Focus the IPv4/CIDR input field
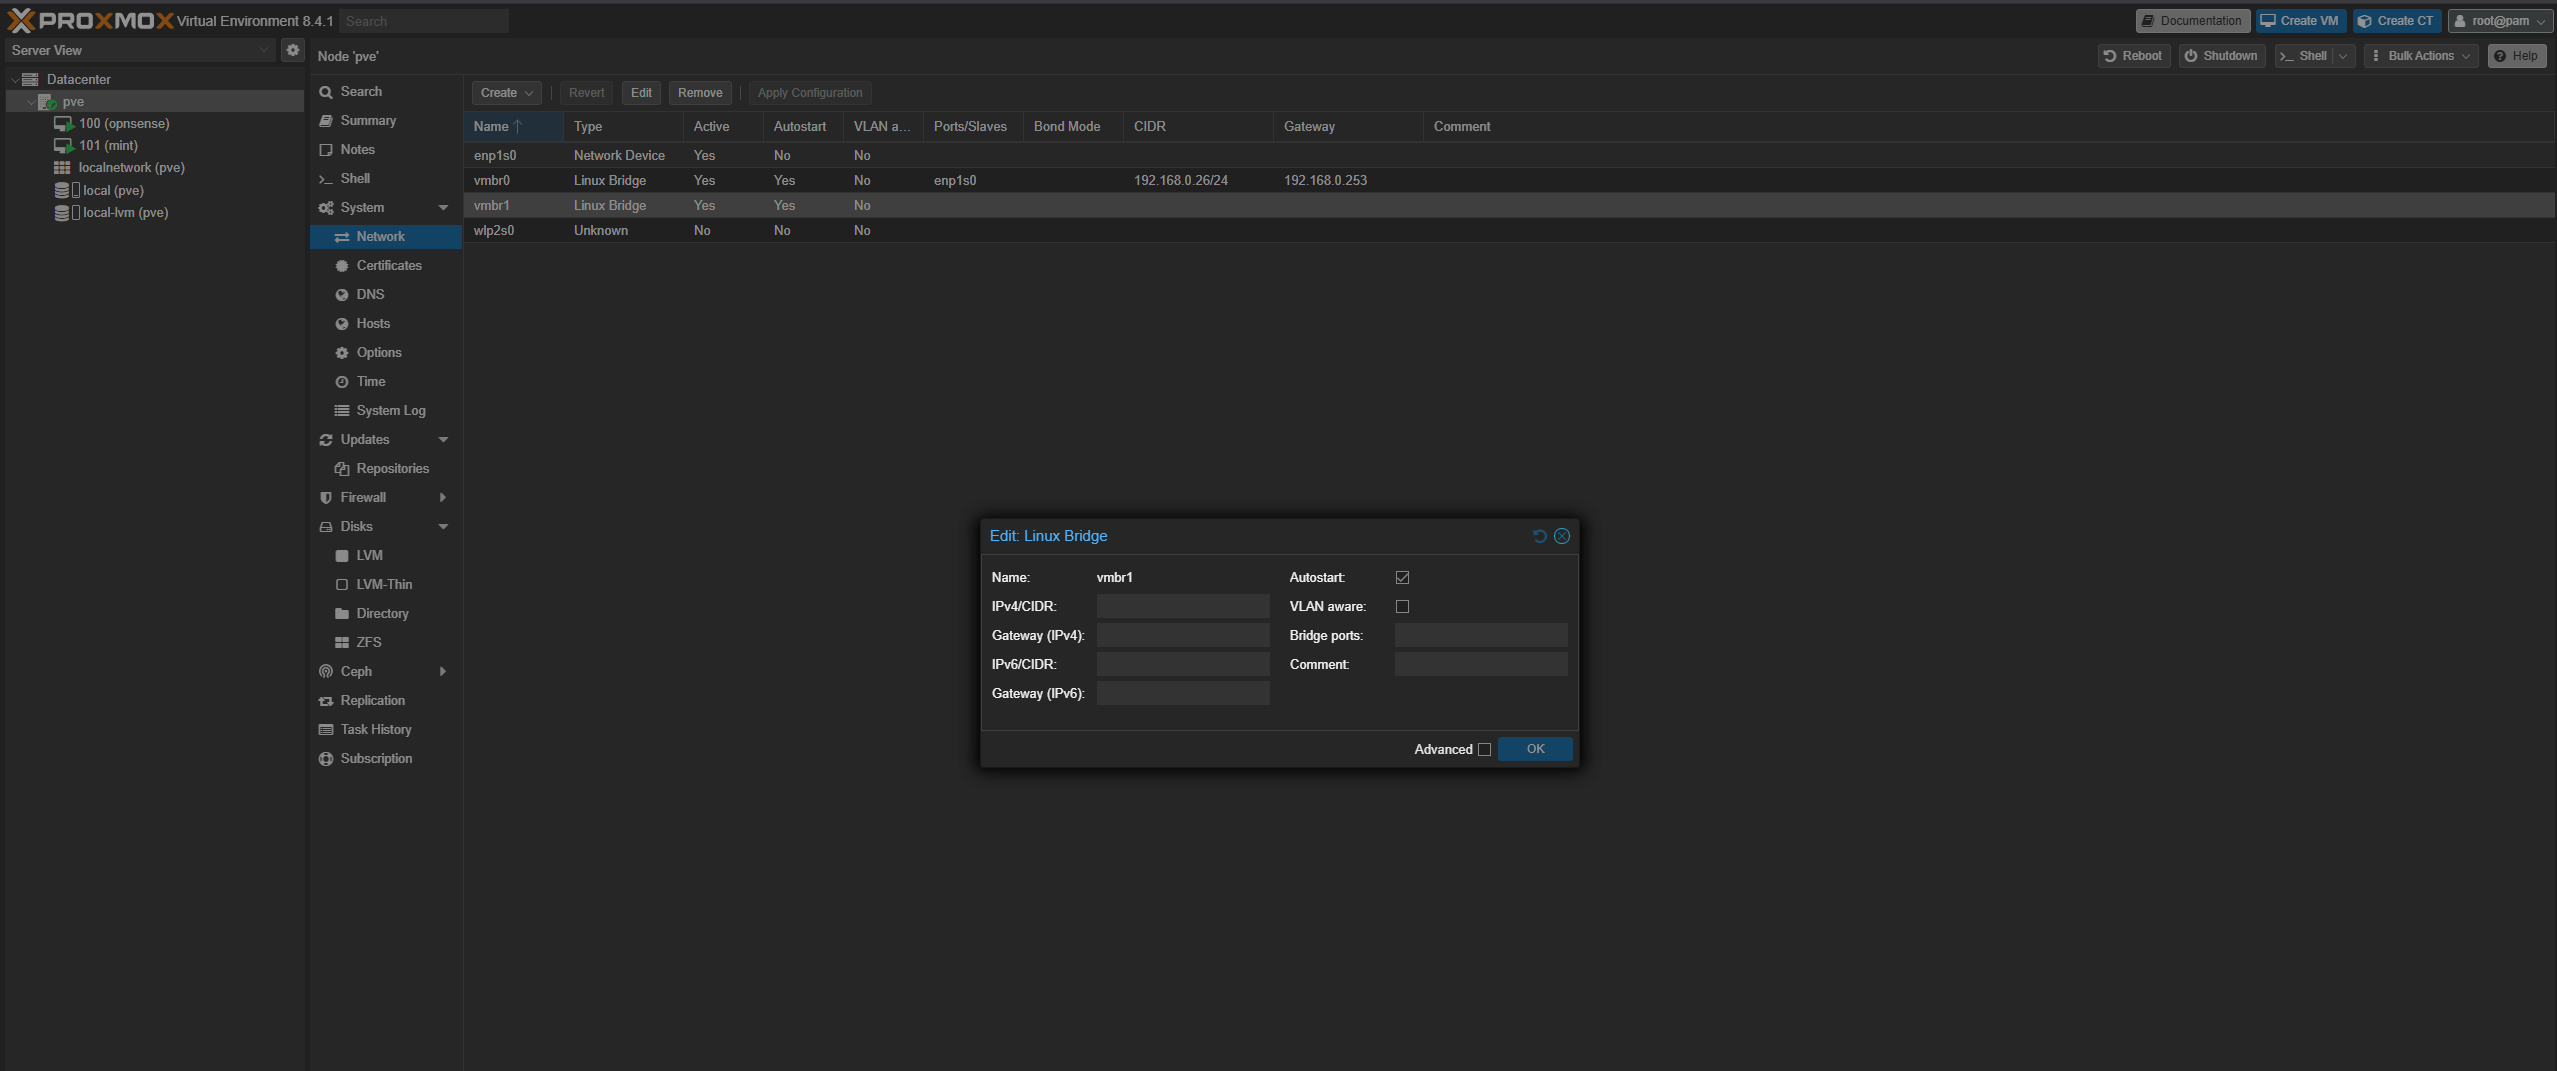The height and width of the screenshot is (1071, 2557). pyautogui.click(x=1182, y=606)
